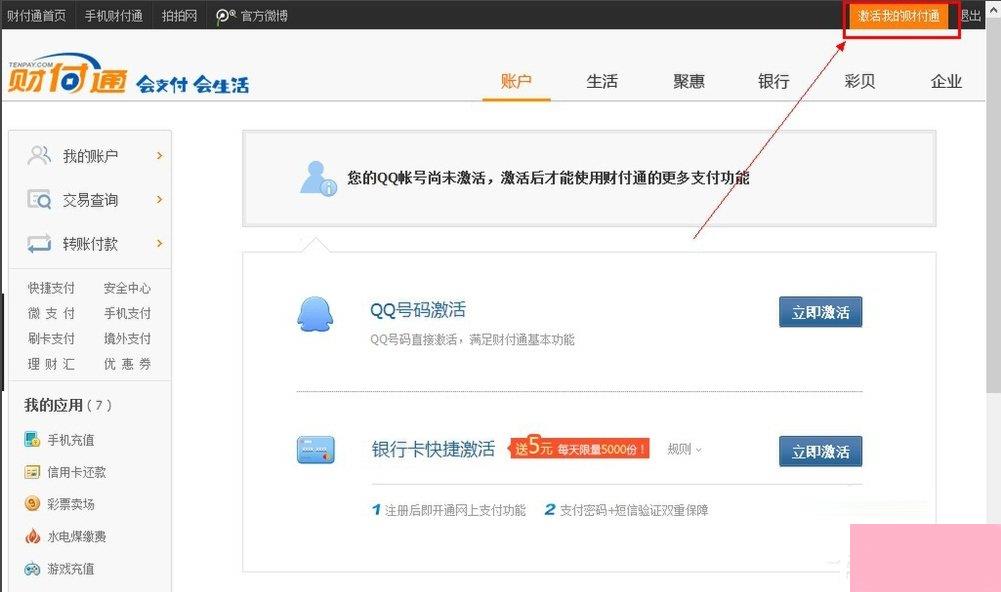Open the 手机充值 app link
The image size is (1001, 592).
(71, 440)
